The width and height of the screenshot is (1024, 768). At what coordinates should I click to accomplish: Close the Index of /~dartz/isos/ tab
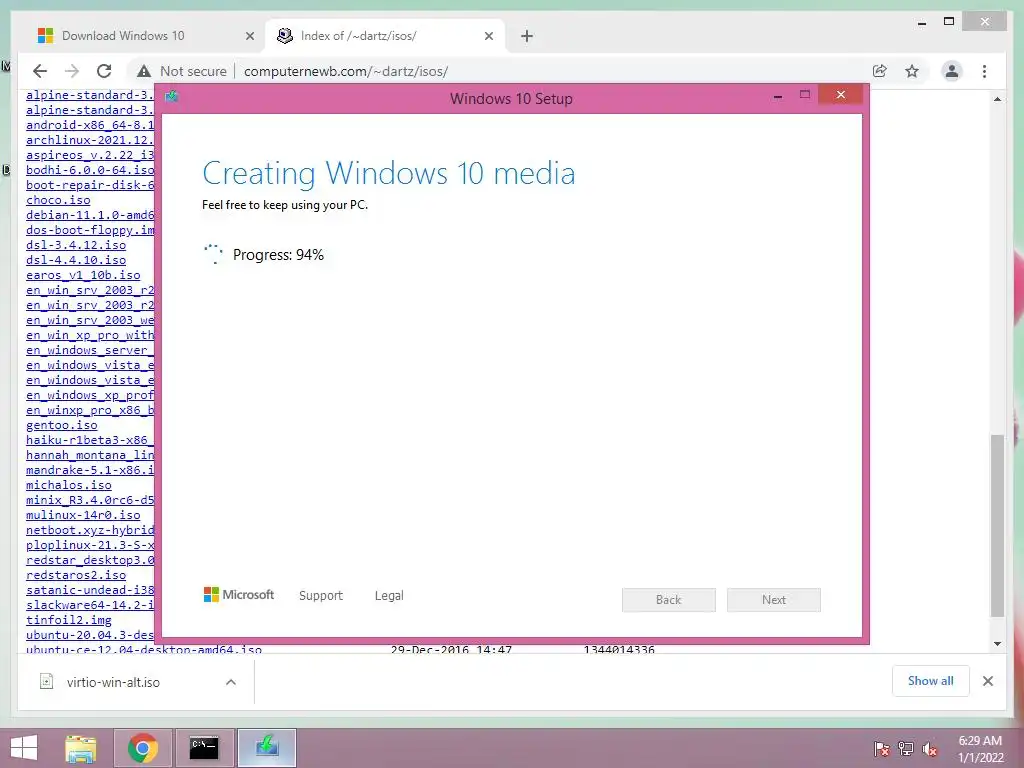[488, 36]
